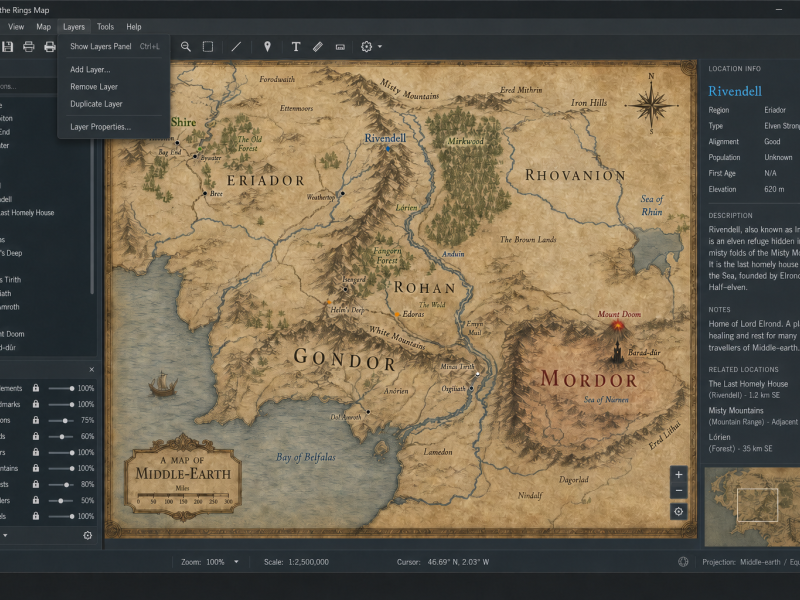The width and height of the screenshot is (800, 600).
Task: Click the Cursor 46.69° N coordinates text
Action: point(443,562)
